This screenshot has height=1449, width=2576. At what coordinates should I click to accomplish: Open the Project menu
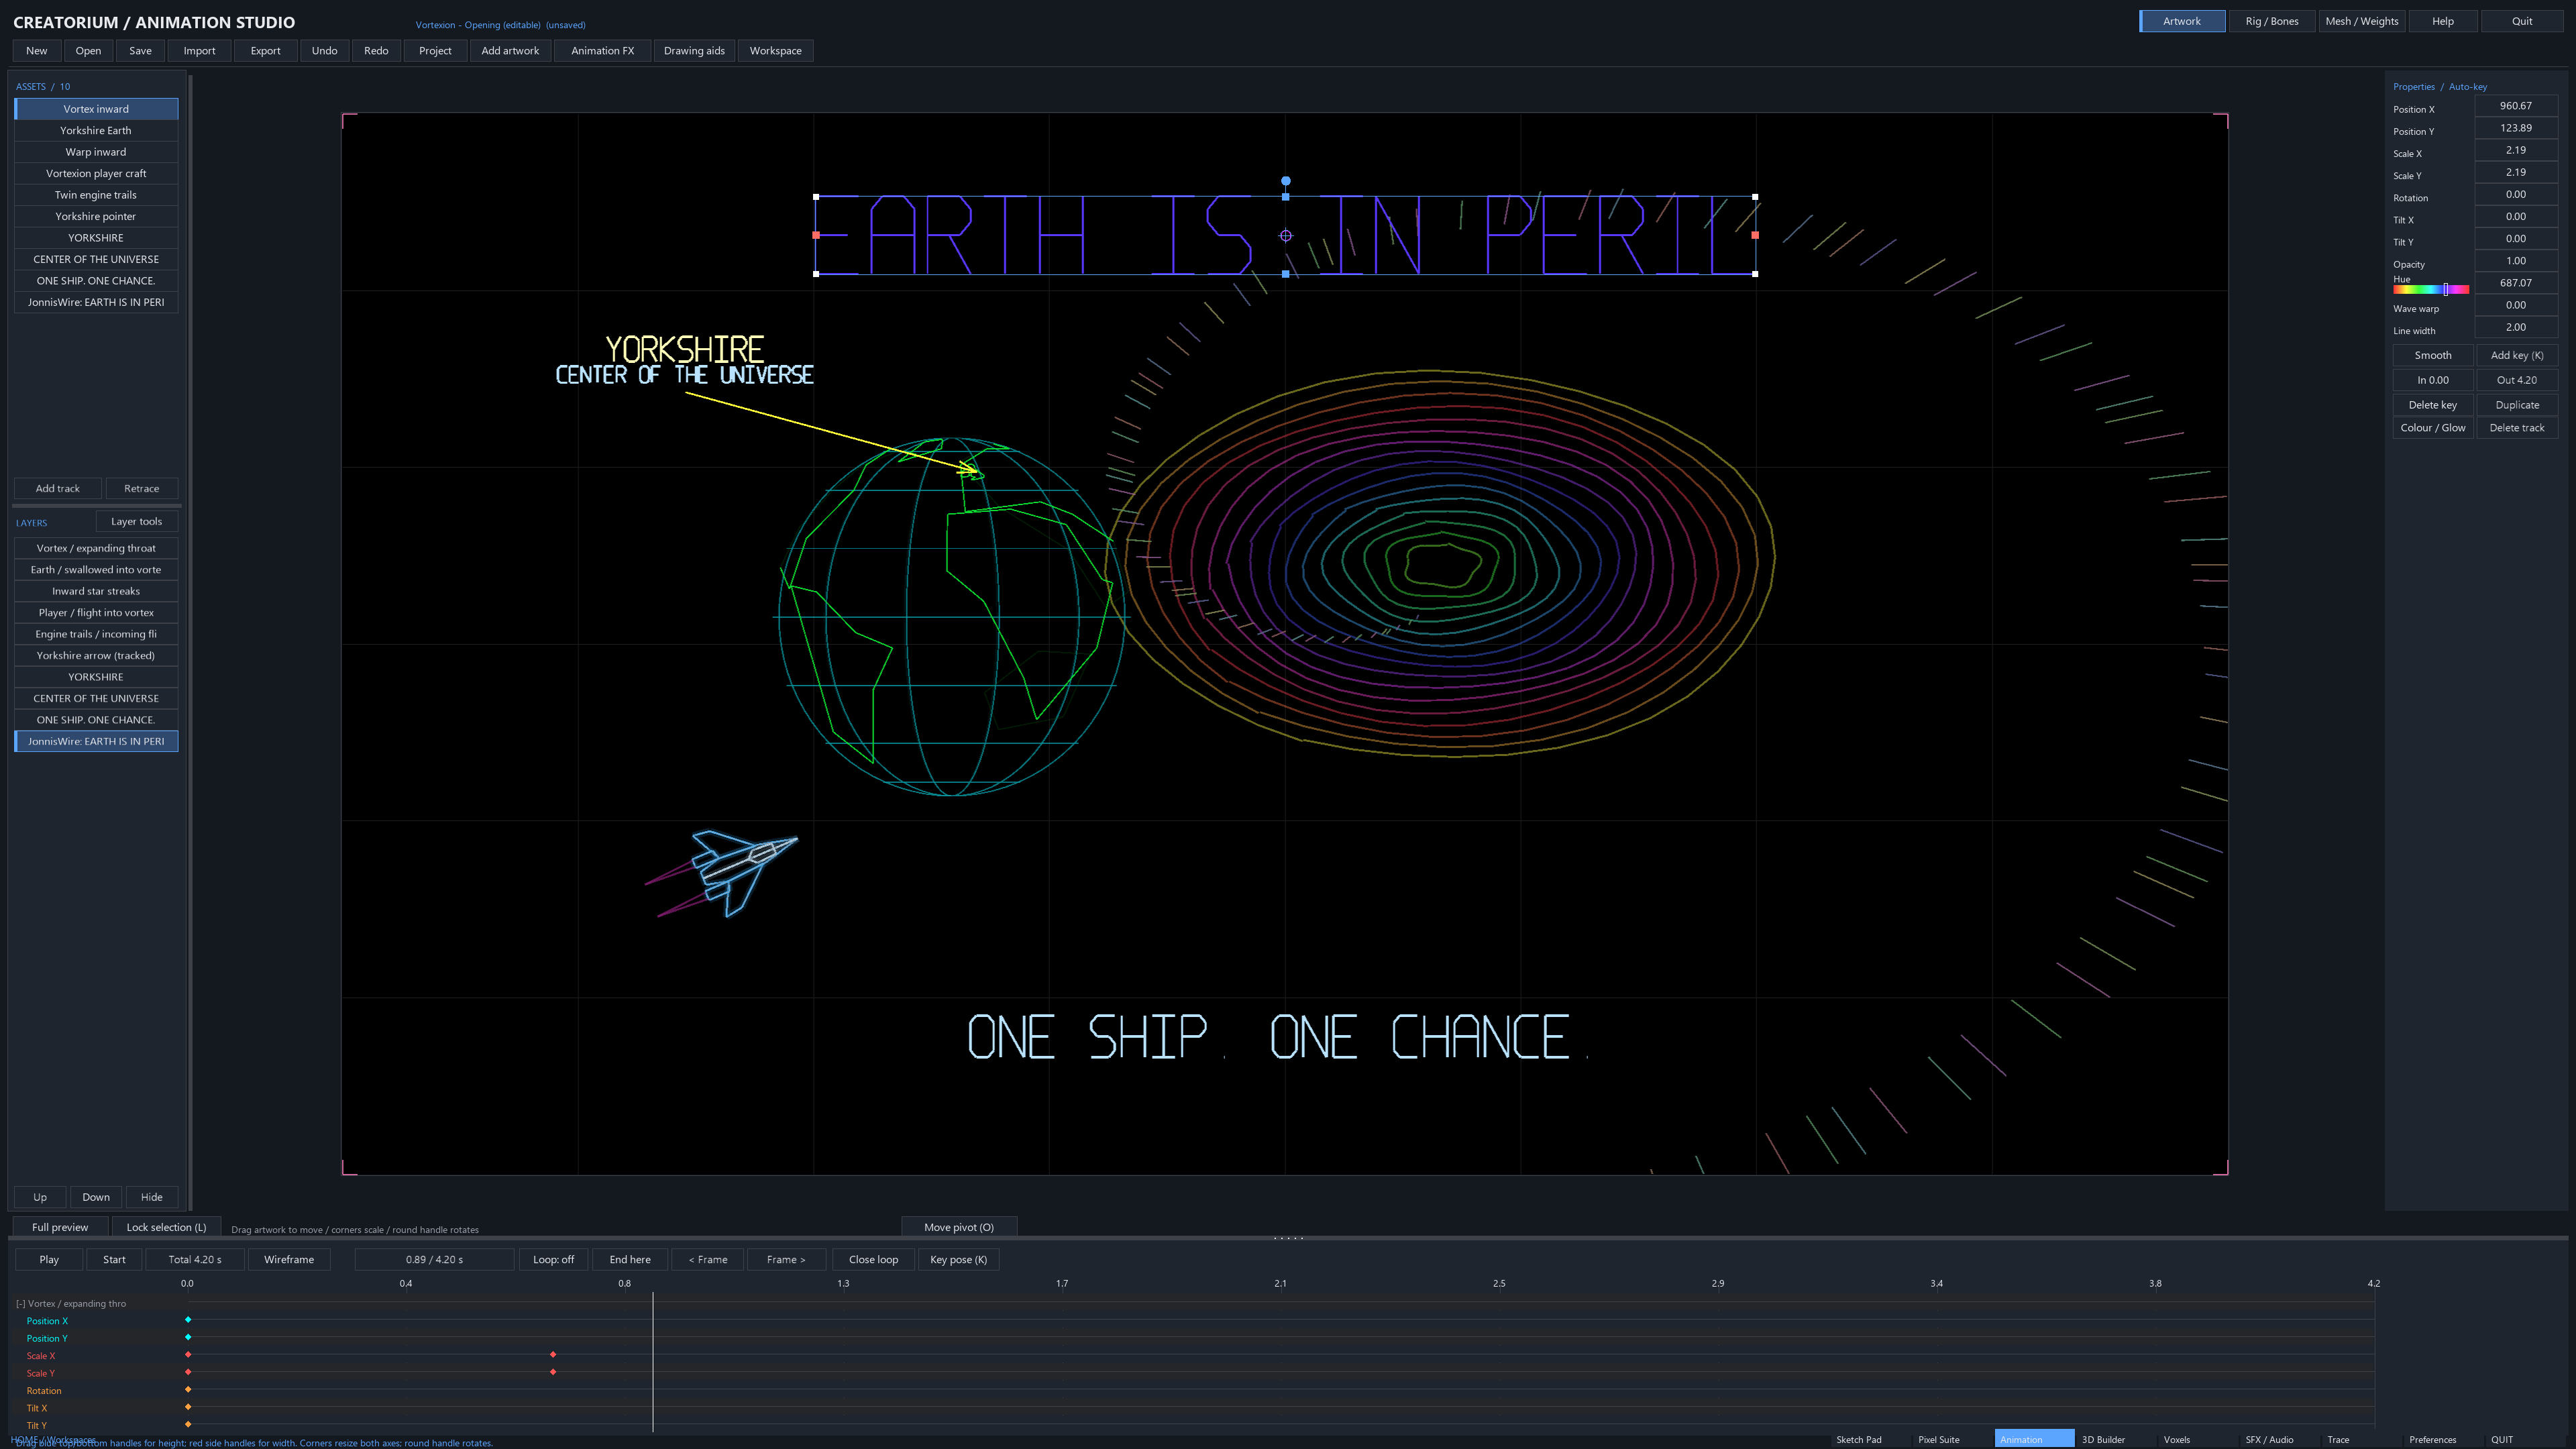pyautogui.click(x=435, y=50)
